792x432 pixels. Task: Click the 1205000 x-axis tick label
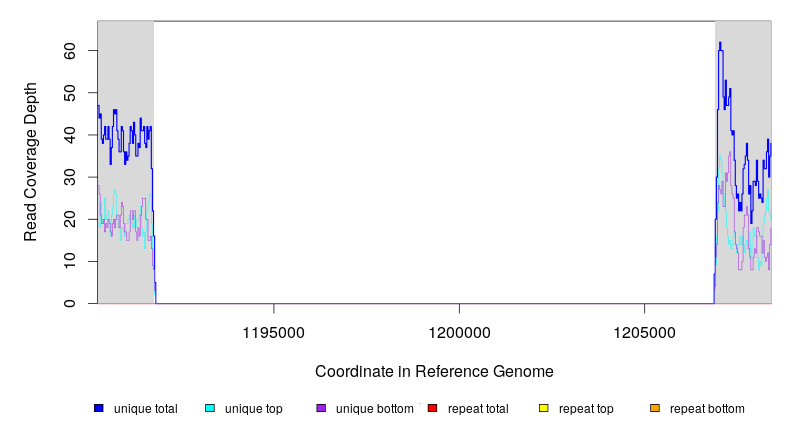tap(645, 331)
